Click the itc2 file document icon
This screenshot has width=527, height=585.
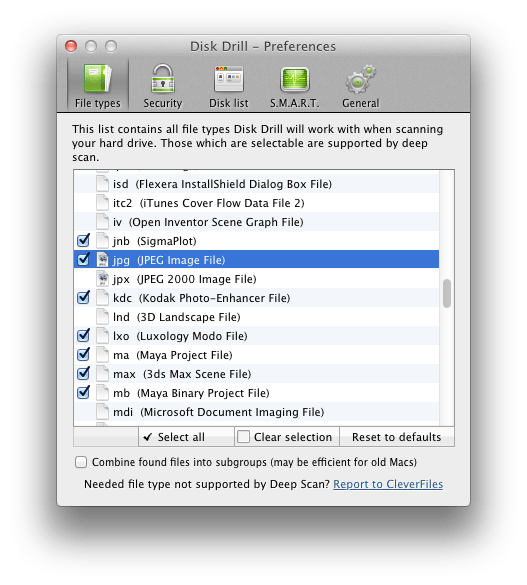tap(102, 203)
